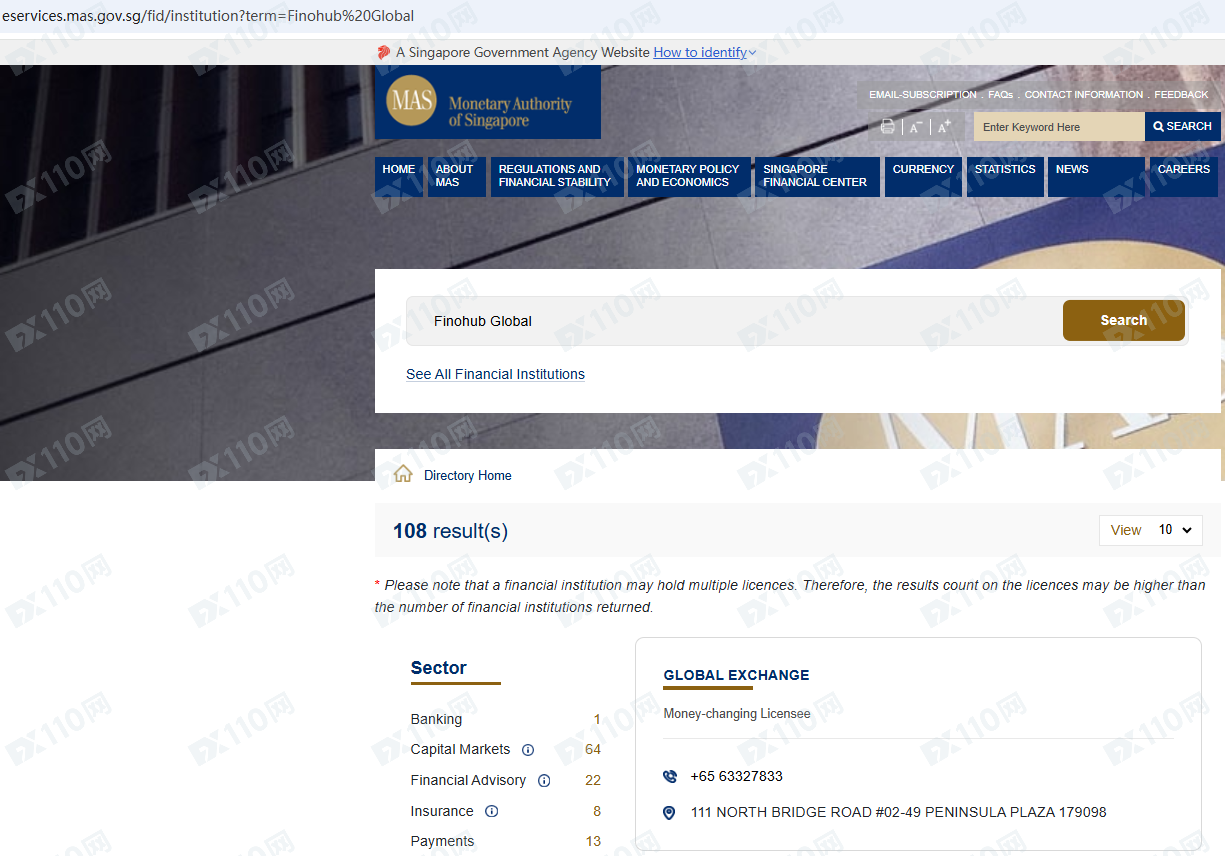Viewport: 1225px width, 856px height.
Task: Open the GLOBAL EXCHANGE institution link
Action: point(736,675)
